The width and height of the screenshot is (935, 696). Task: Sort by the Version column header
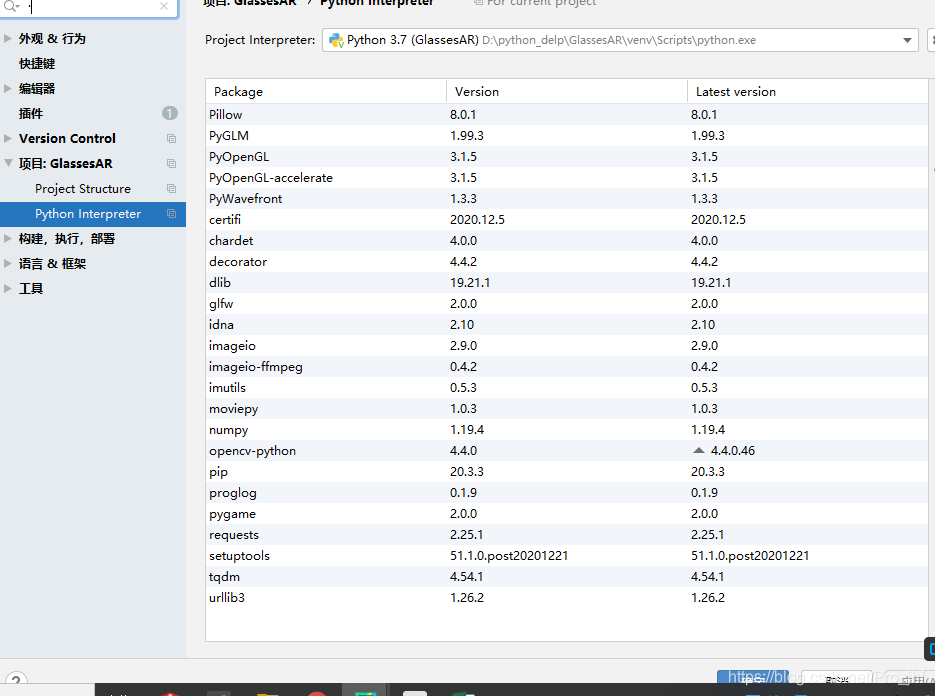point(567,91)
